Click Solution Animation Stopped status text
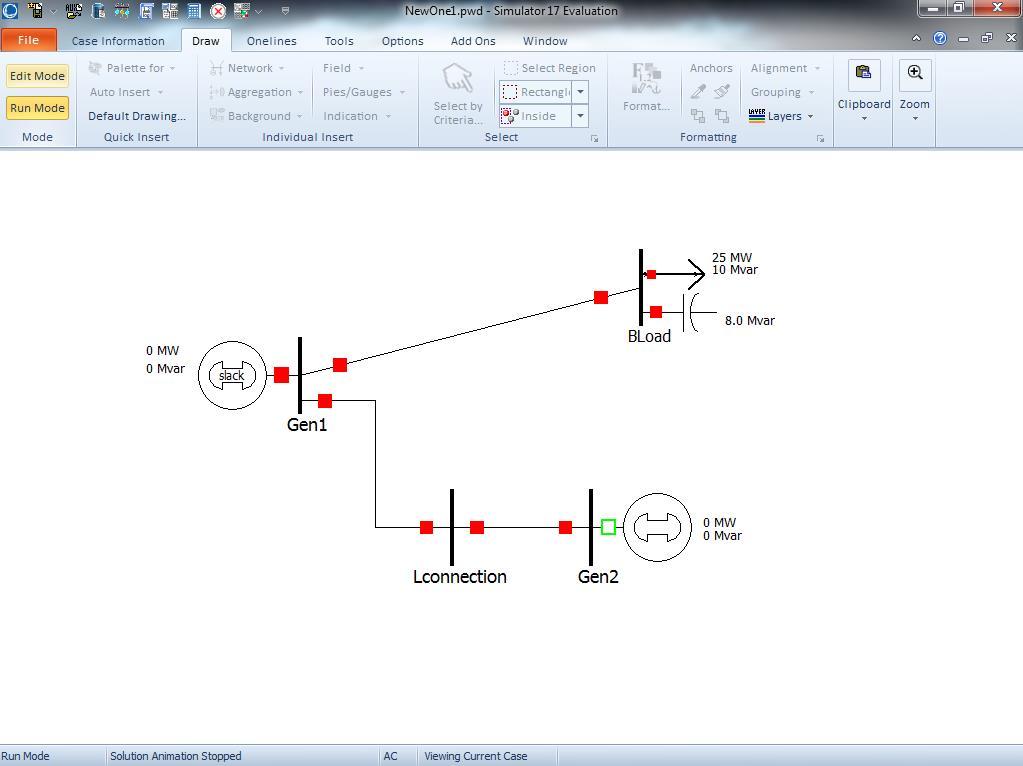 tap(176, 756)
